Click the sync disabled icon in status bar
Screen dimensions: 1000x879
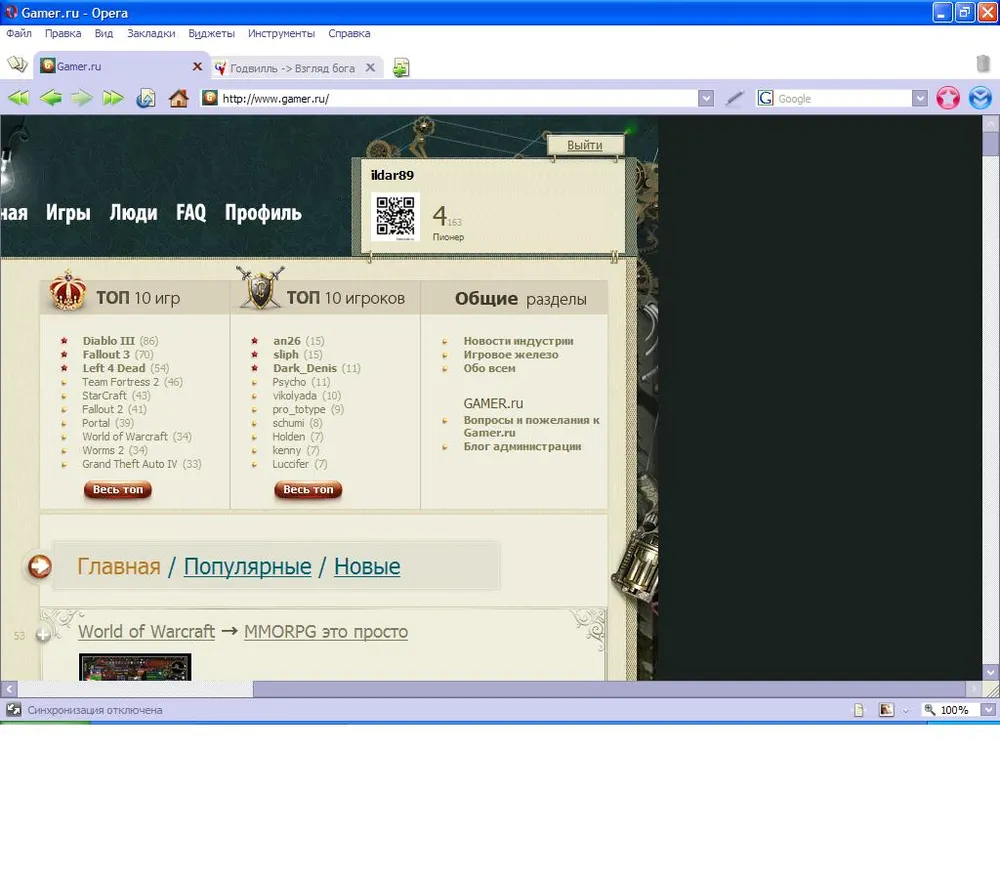13,709
